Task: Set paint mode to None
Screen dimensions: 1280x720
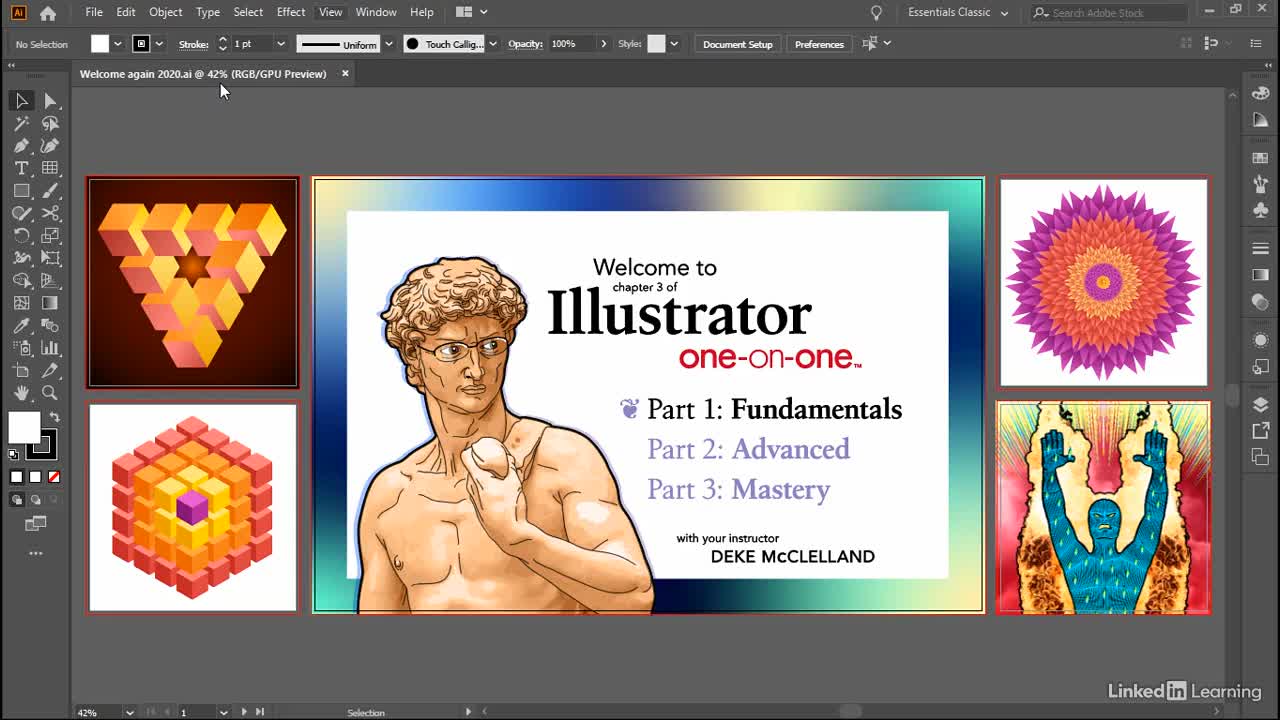Action: click(x=54, y=477)
